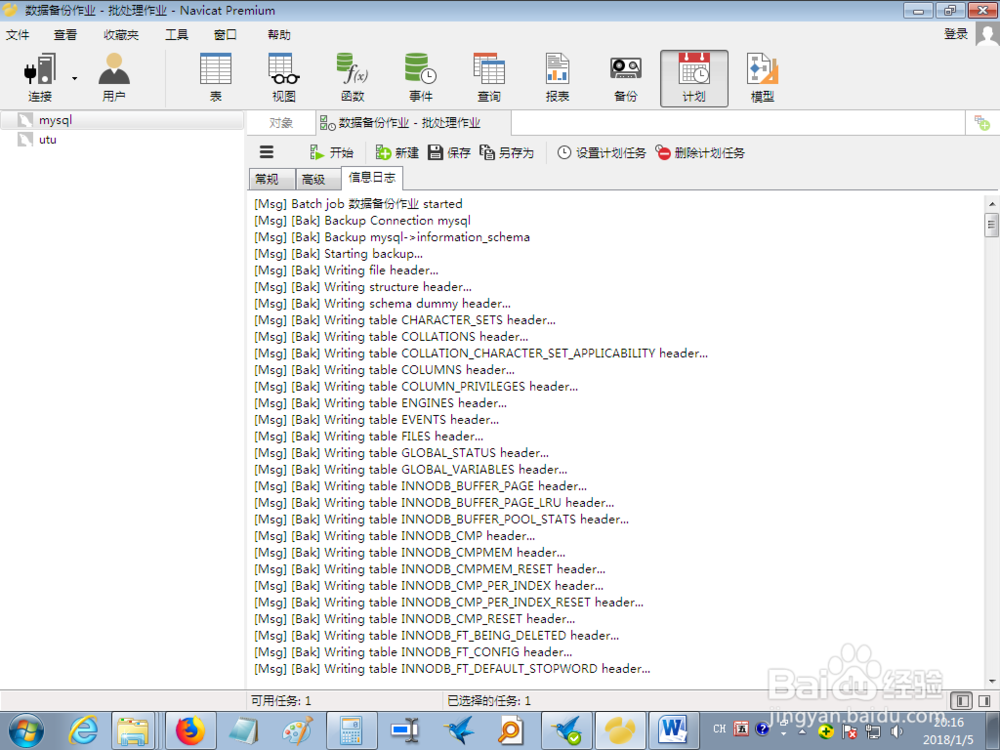
Task: Open the Paint palette app in the taskbar
Action: 297,731
